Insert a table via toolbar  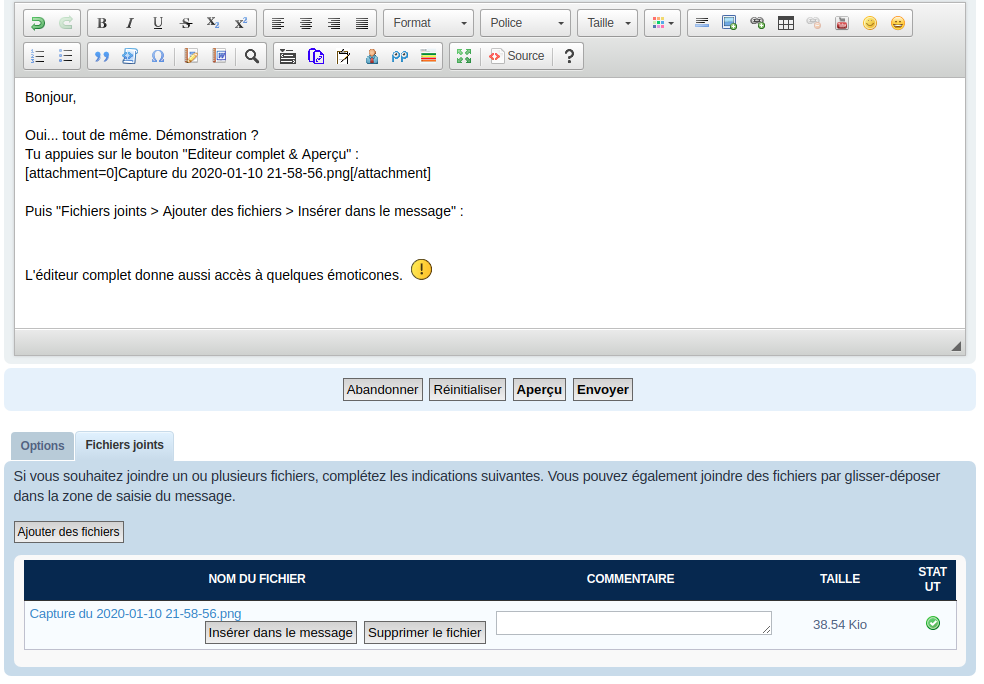(x=786, y=23)
